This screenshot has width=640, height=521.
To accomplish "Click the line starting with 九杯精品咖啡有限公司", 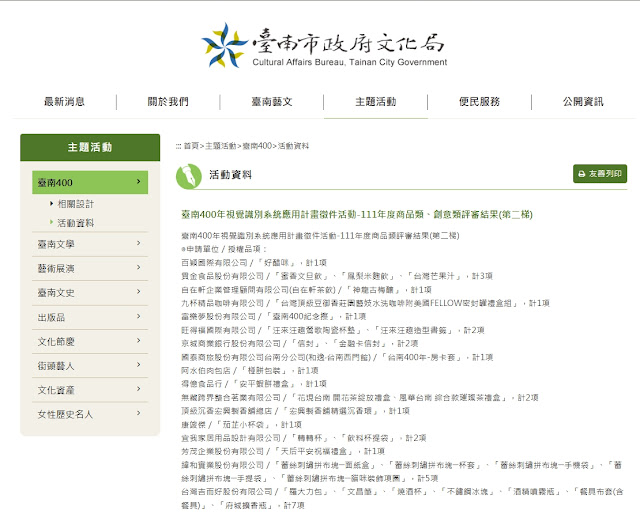I will [365, 303].
